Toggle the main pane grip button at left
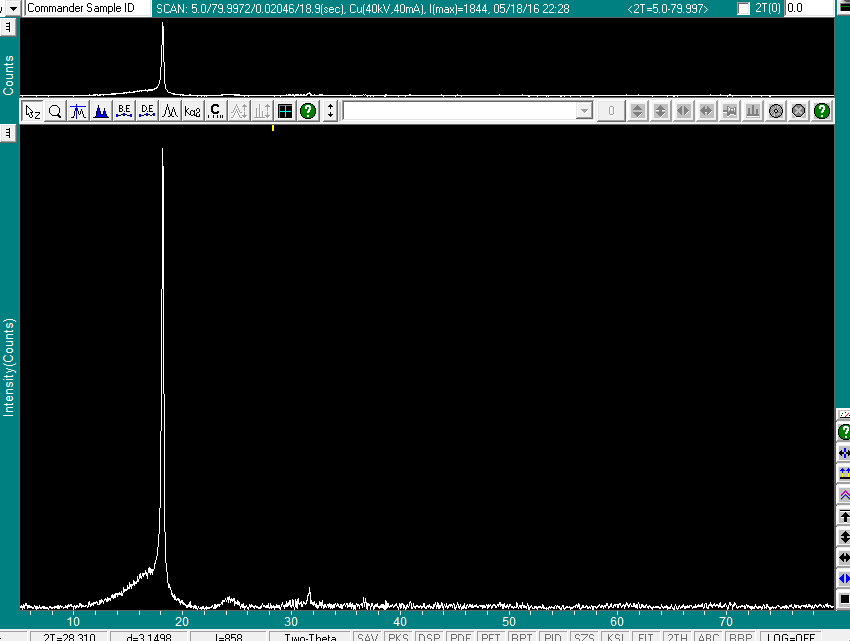This screenshot has width=850, height=641. point(8,133)
